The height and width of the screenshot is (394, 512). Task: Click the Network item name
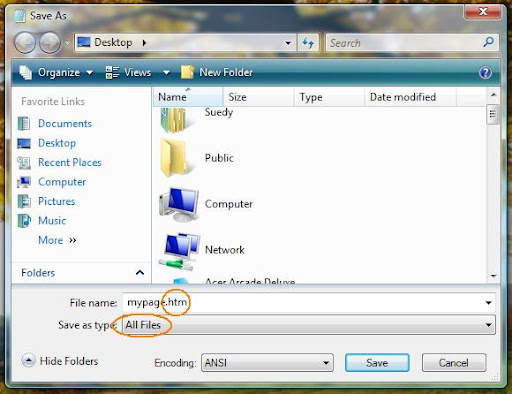coord(225,250)
